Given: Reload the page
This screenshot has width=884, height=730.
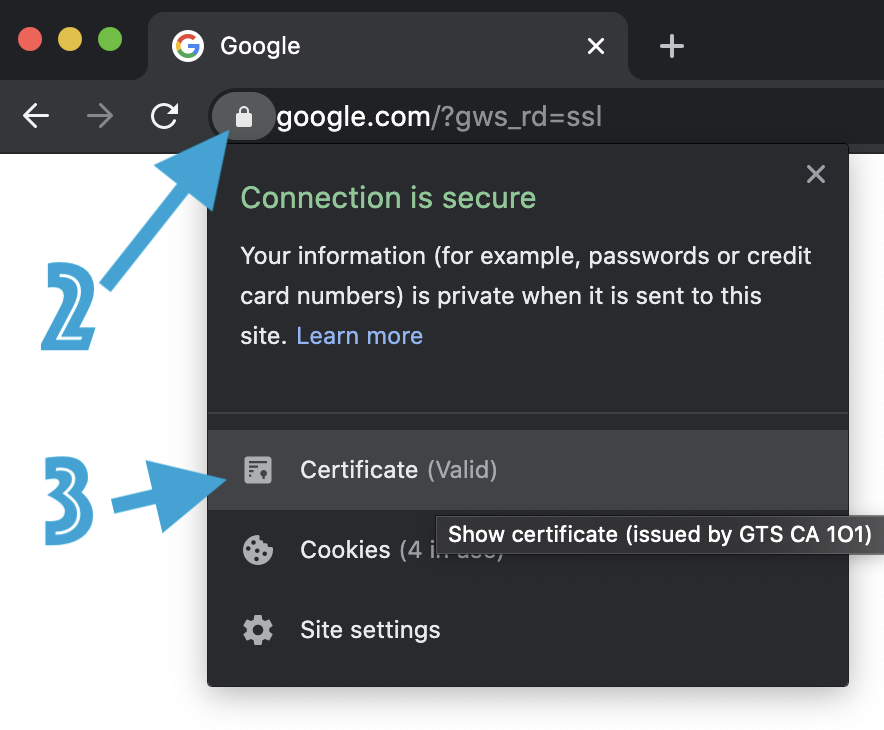Looking at the screenshot, I should coord(164,116).
